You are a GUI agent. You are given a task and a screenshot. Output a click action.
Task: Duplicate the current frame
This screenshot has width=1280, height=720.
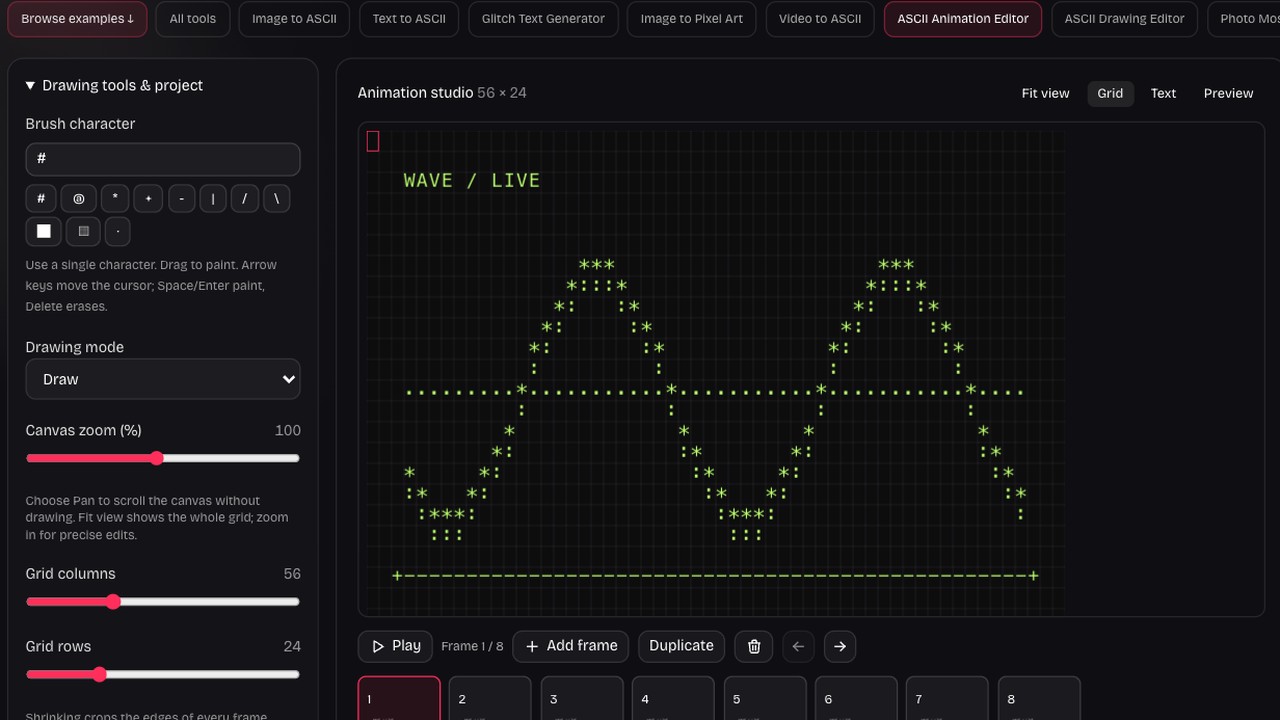(681, 646)
